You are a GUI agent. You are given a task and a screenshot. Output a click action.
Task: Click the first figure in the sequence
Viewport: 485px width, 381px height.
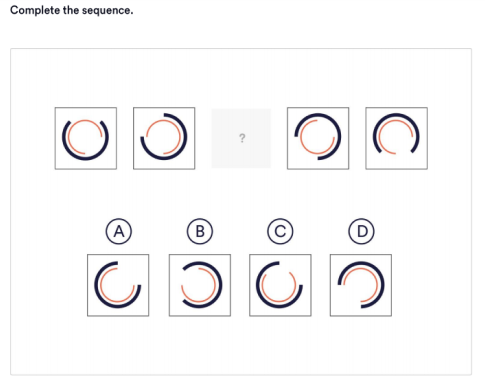coord(86,138)
